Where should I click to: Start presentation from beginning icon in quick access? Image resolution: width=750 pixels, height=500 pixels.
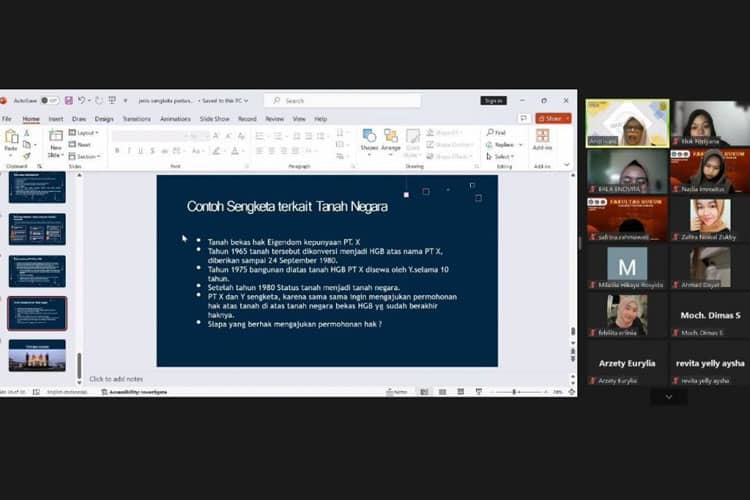click(x=112, y=100)
